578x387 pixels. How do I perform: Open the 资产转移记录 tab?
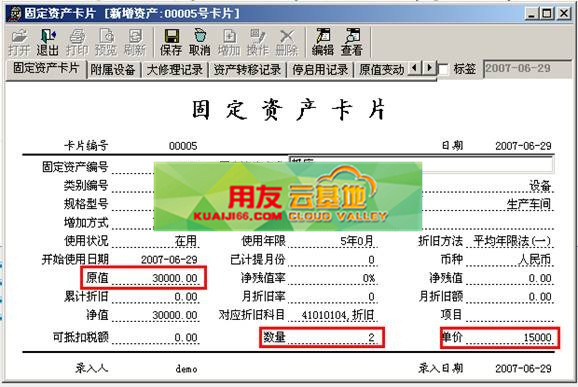[247, 70]
